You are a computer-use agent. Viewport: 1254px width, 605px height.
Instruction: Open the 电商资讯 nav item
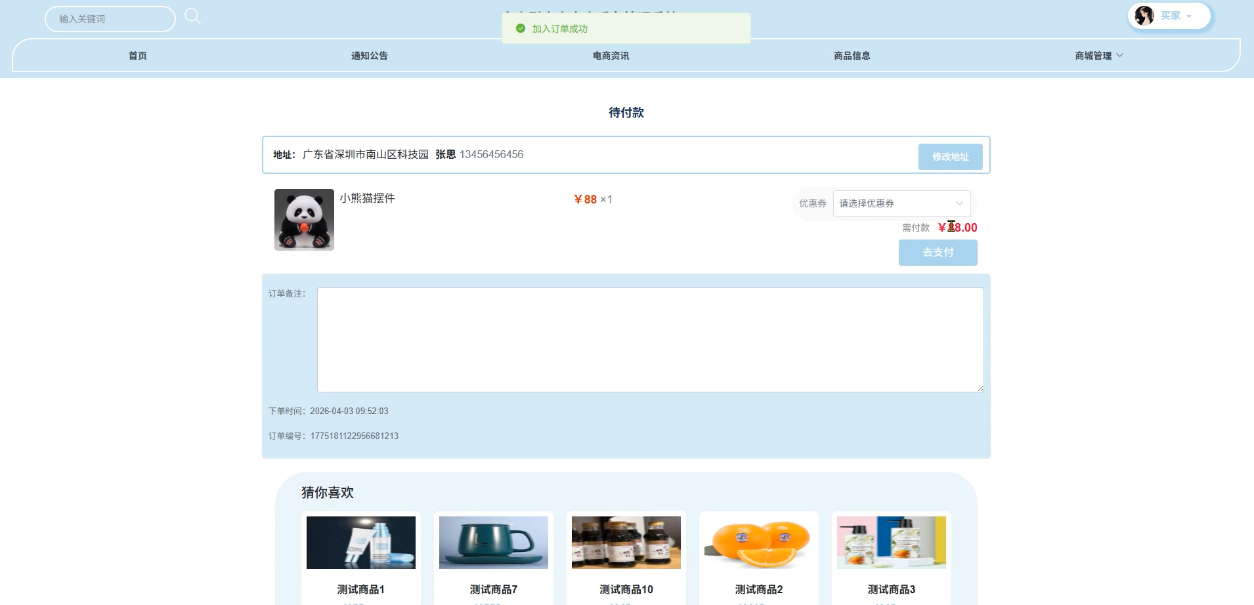611,56
